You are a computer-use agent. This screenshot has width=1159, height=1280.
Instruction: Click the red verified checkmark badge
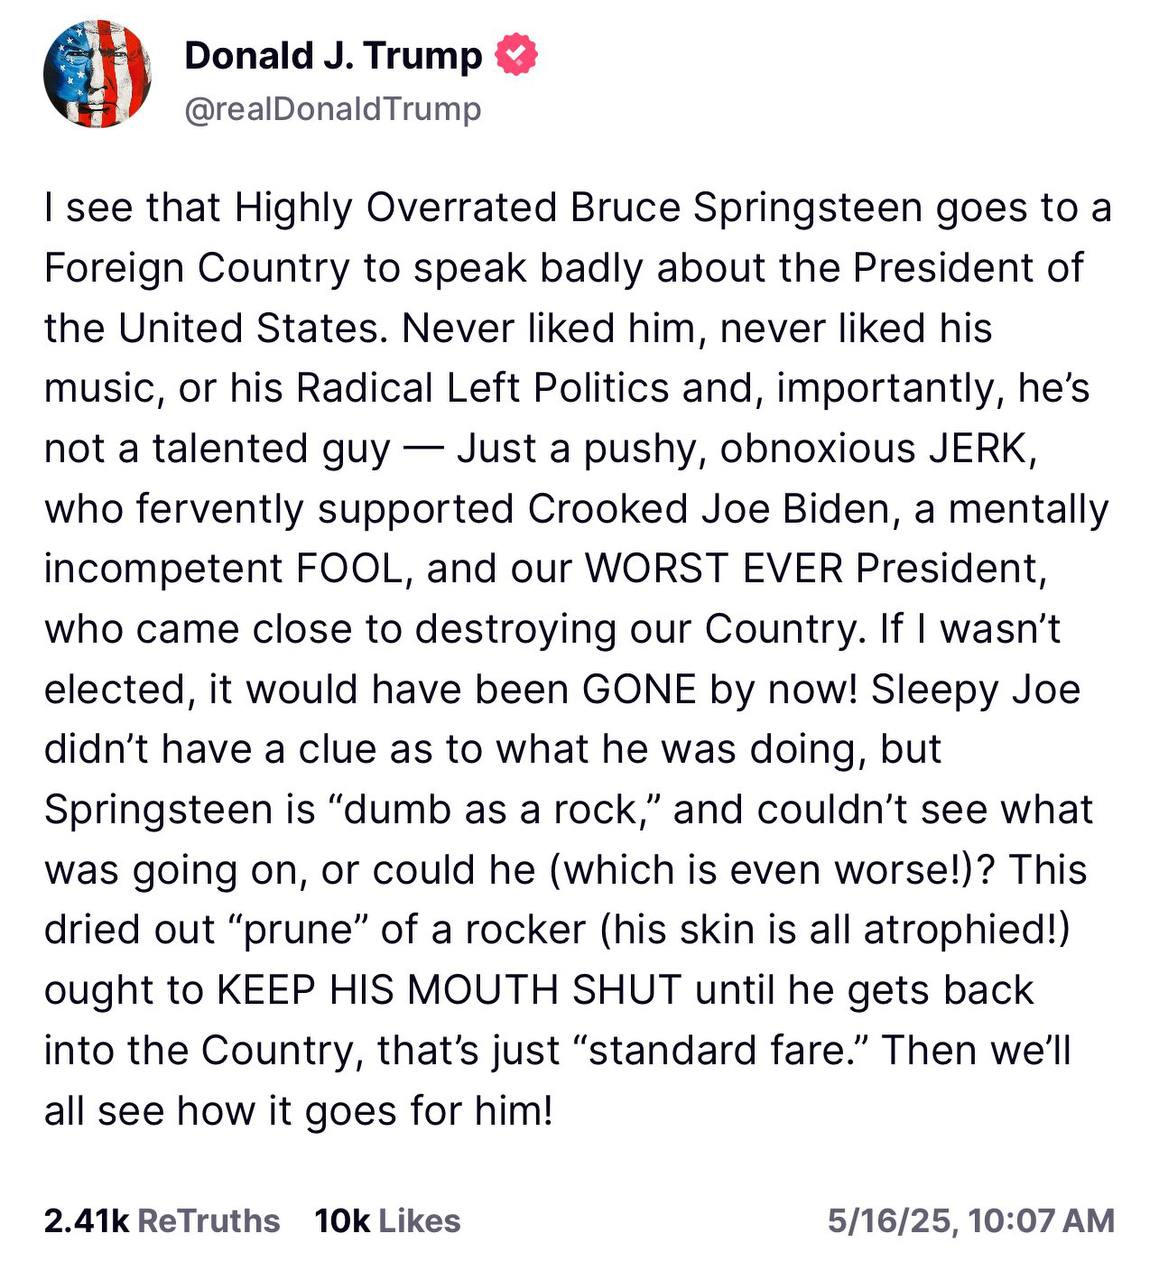click(x=518, y=56)
